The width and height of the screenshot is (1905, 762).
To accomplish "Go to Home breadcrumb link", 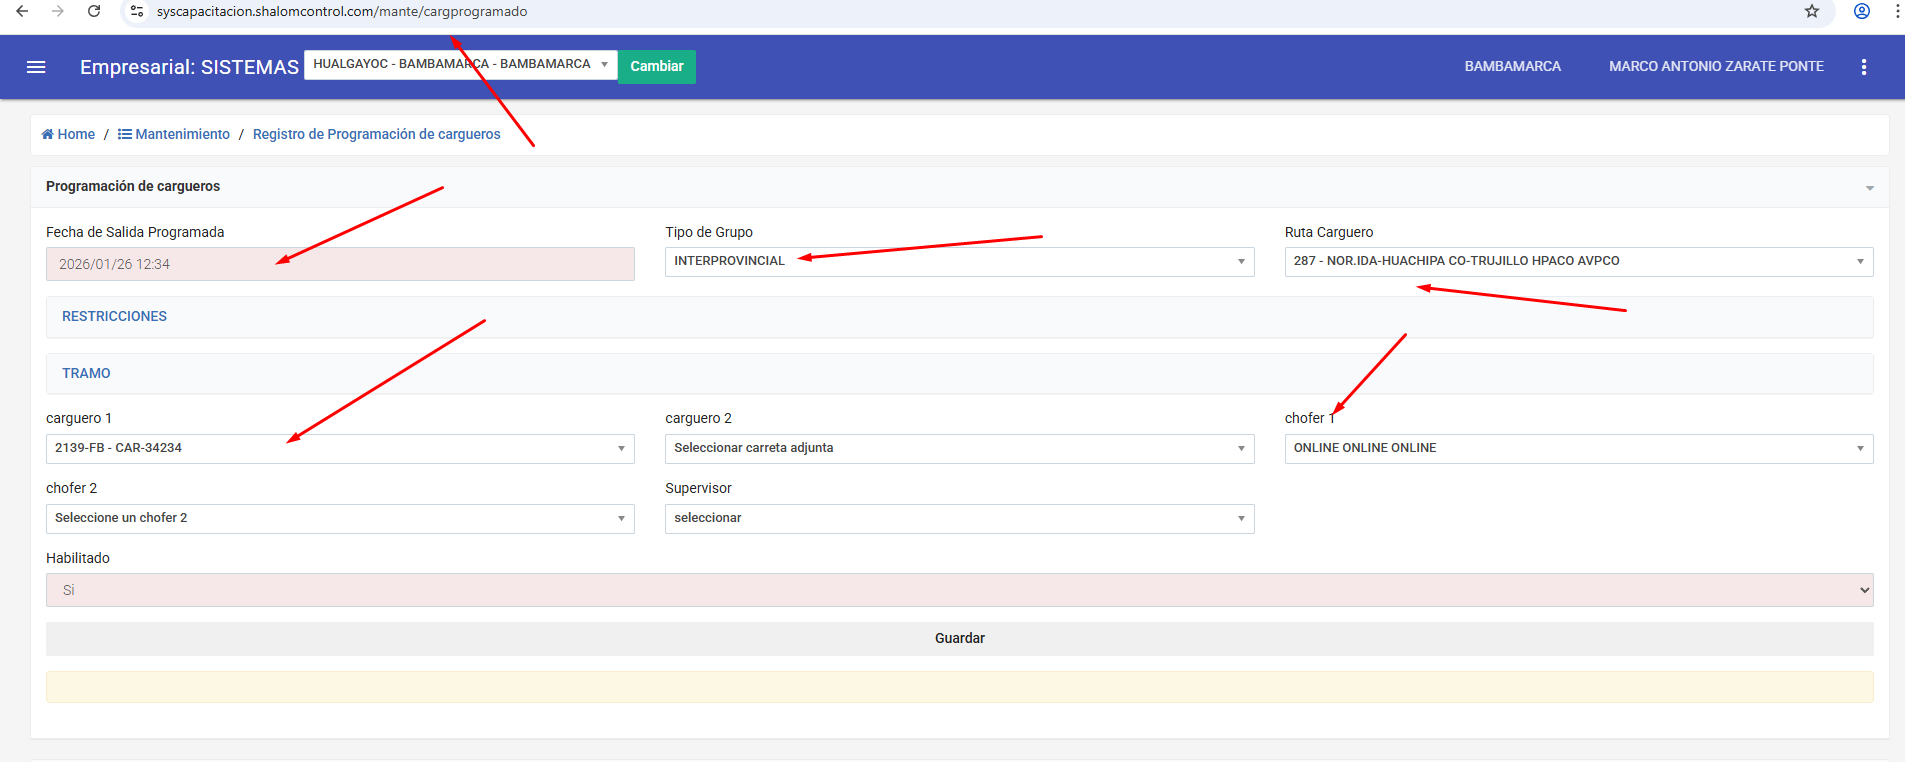I will (68, 134).
